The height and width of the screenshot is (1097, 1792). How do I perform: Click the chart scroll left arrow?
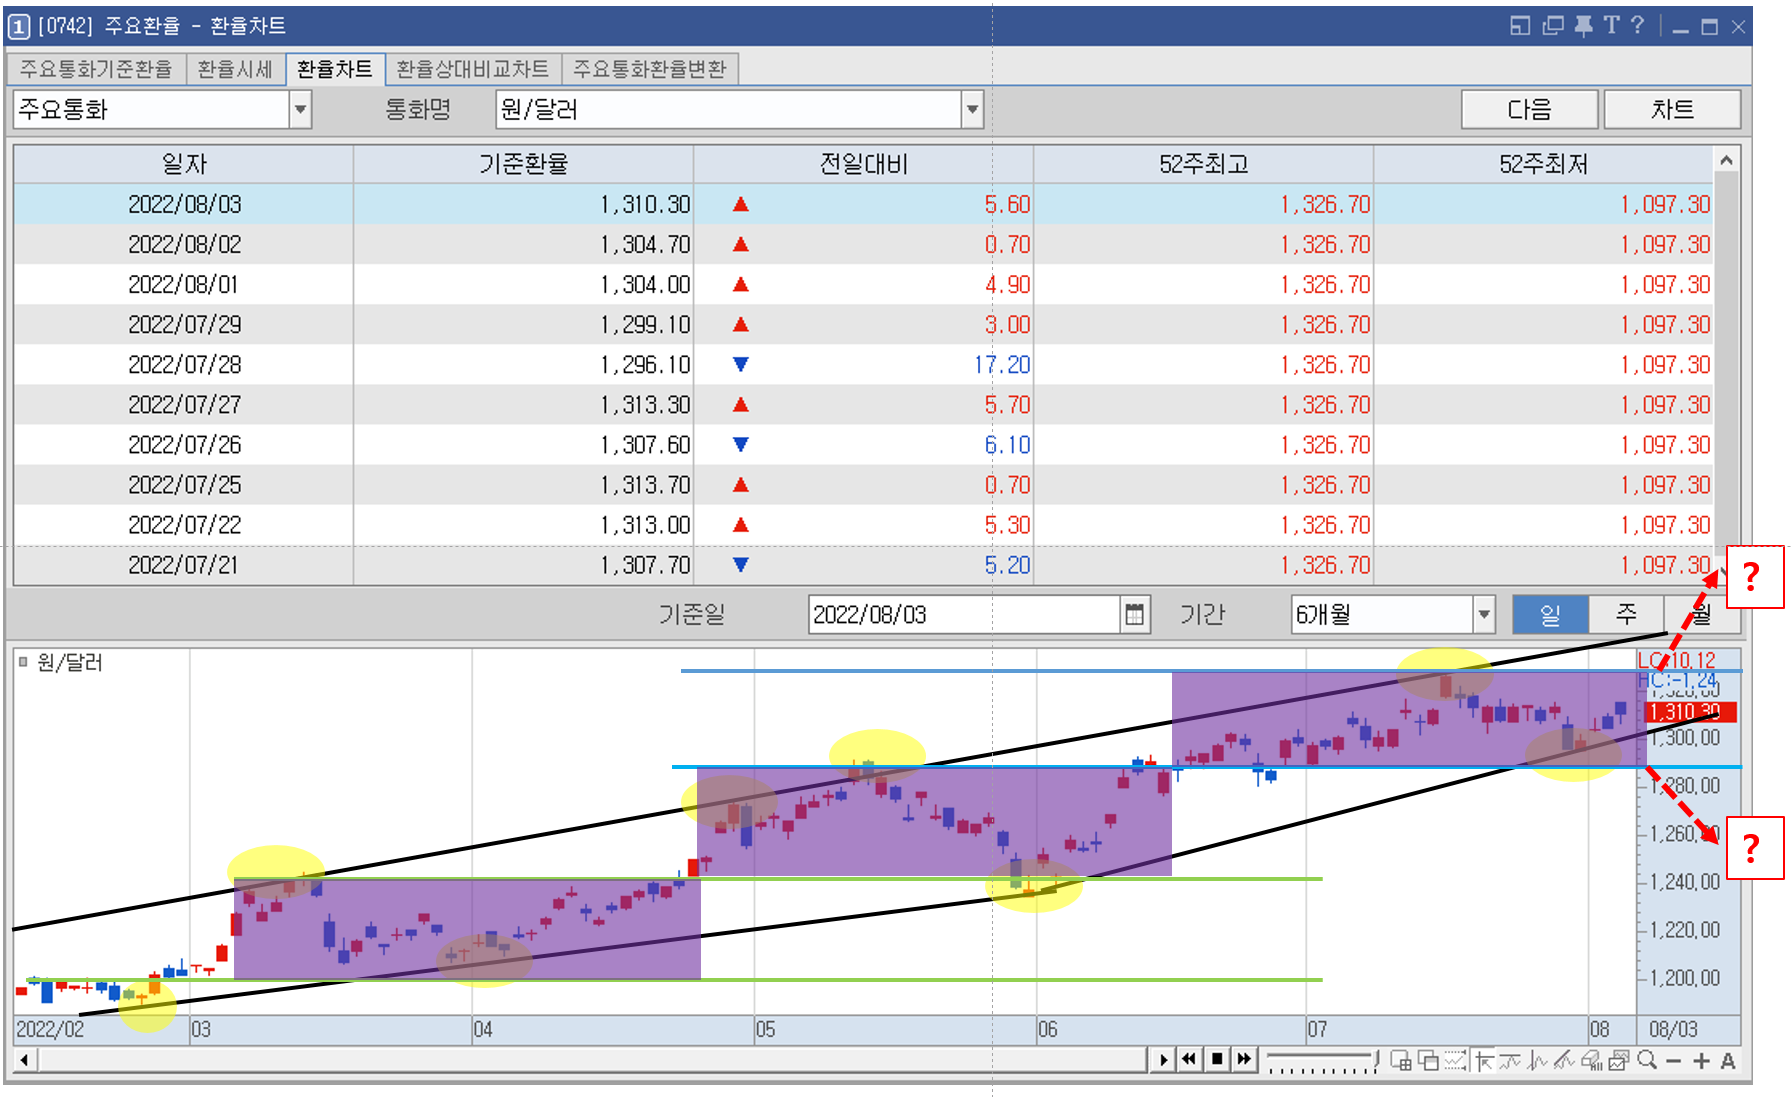tap(24, 1059)
